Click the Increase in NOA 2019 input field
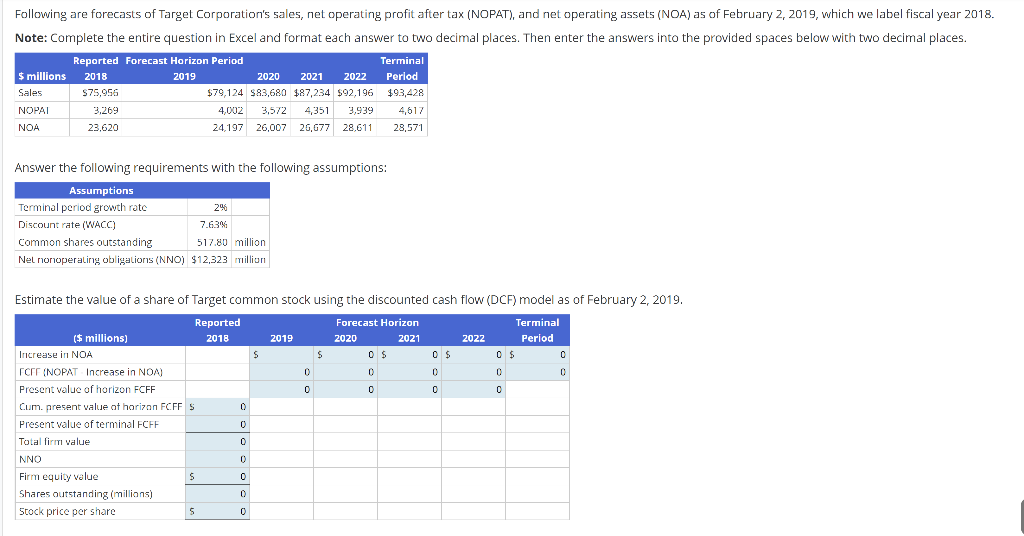The width and height of the screenshot is (1024, 536). pyautogui.click(x=281, y=355)
